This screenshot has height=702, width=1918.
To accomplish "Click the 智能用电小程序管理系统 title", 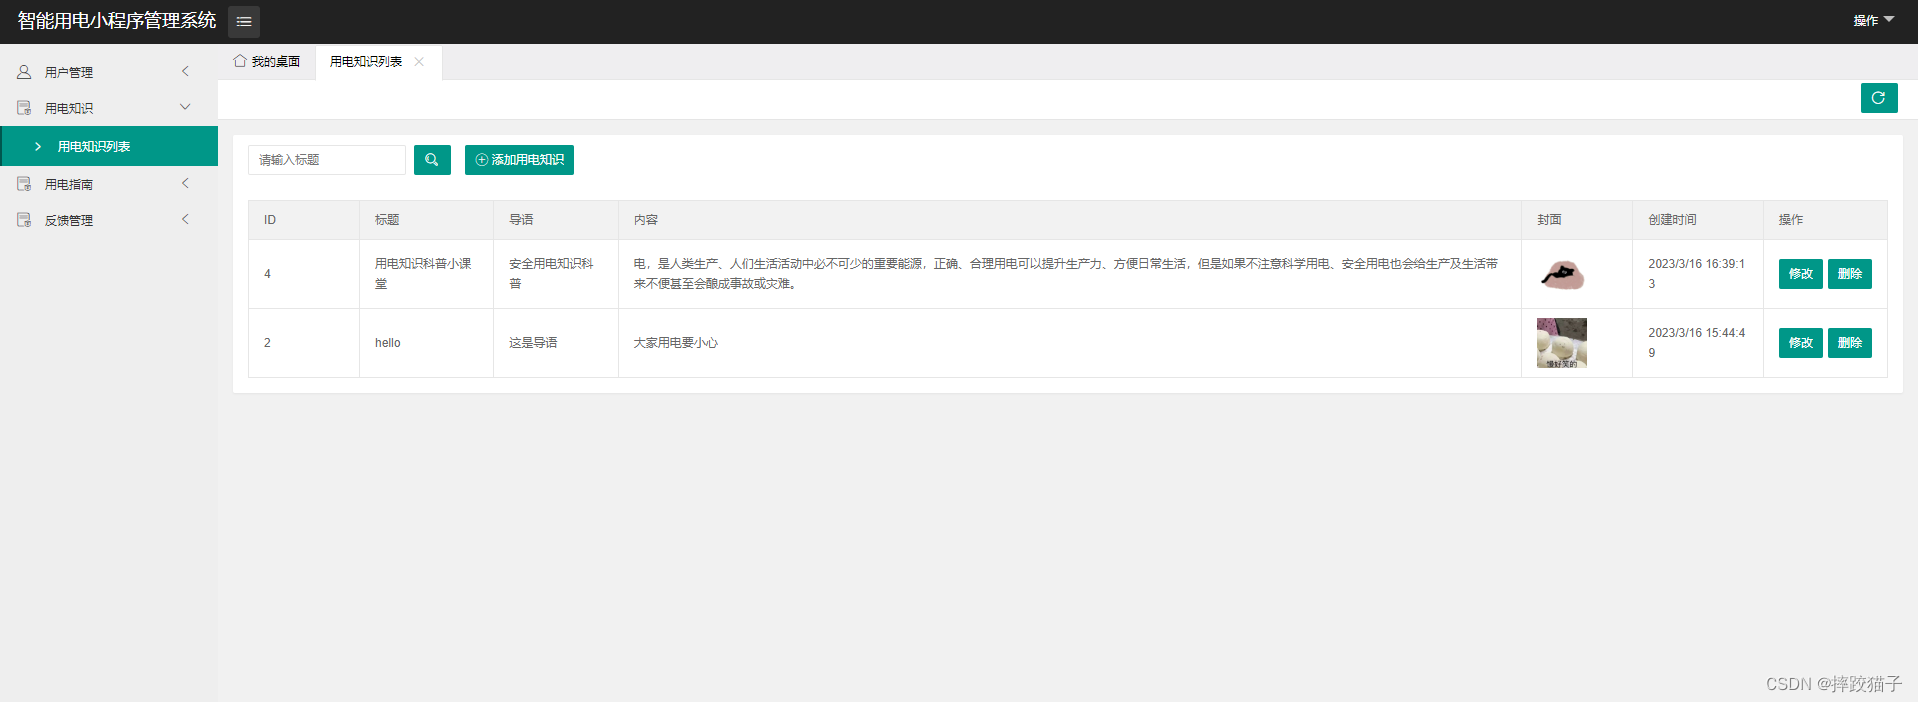I will click(117, 21).
